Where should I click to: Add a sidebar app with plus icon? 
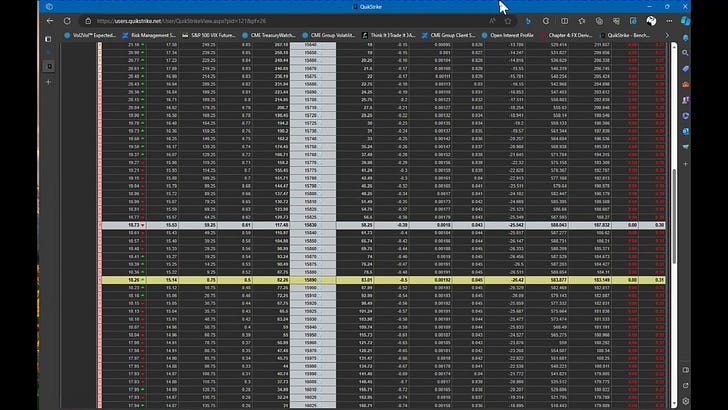(x=685, y=163)
